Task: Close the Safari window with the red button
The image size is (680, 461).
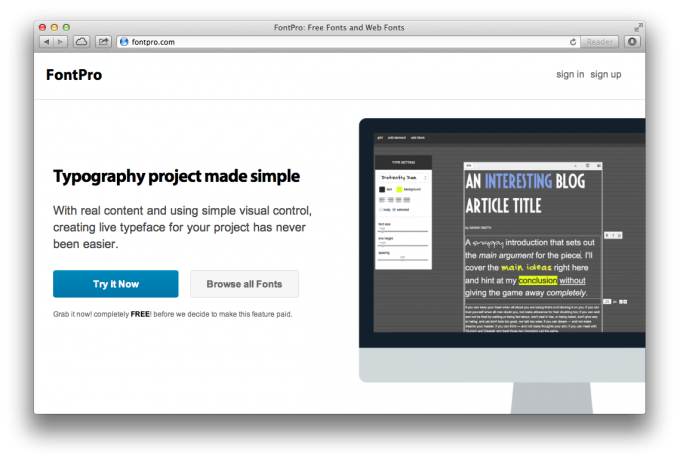Action: coord(42,27)
